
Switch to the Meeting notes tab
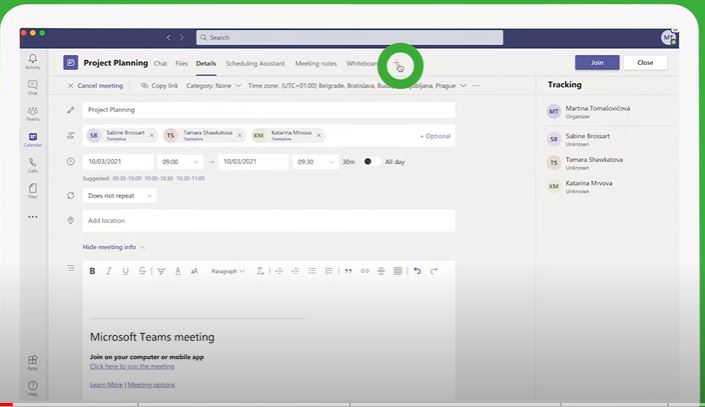tap(314, 63)
